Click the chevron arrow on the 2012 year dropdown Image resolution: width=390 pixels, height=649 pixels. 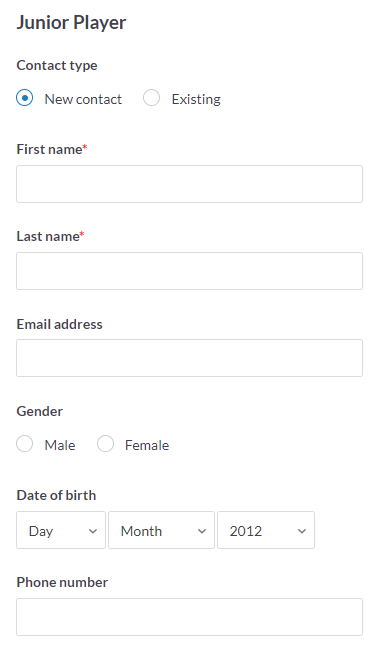(x=302, y=531)
